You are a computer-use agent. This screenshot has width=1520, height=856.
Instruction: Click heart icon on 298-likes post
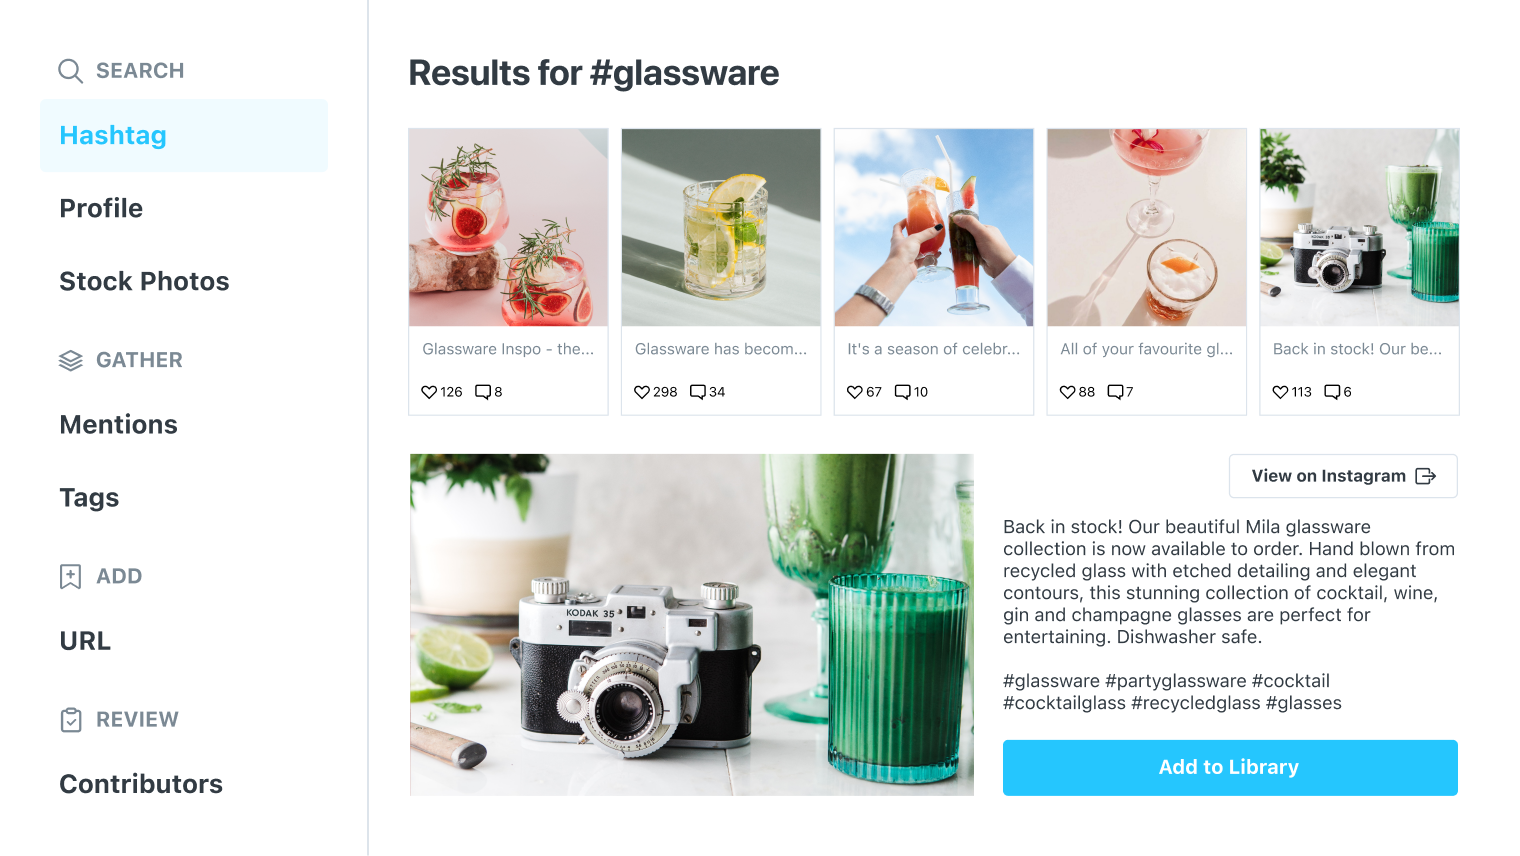click(642, 392)
